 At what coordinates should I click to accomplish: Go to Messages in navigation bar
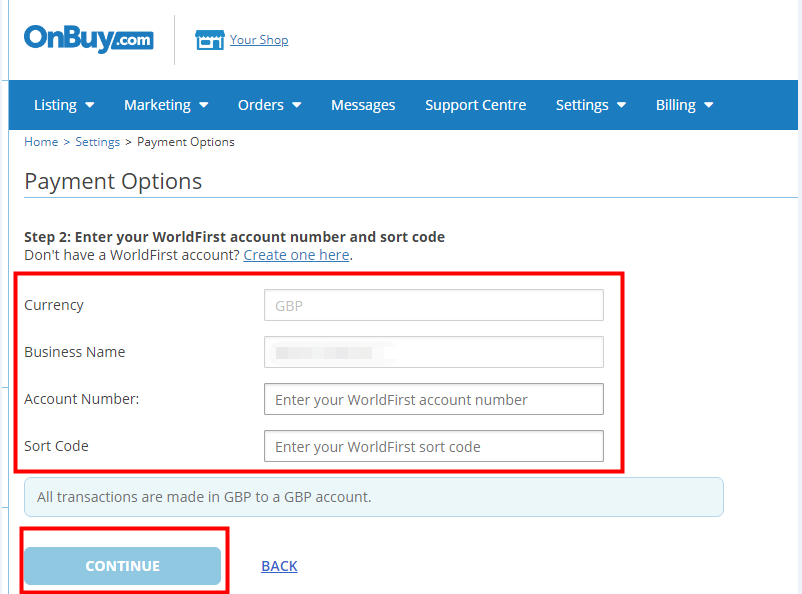click(x=363, y=105)
